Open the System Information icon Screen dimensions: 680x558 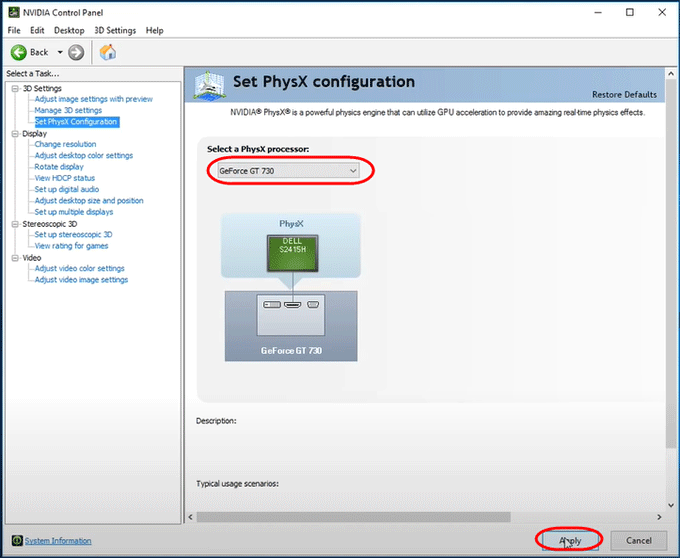click(x=16, y=541)
